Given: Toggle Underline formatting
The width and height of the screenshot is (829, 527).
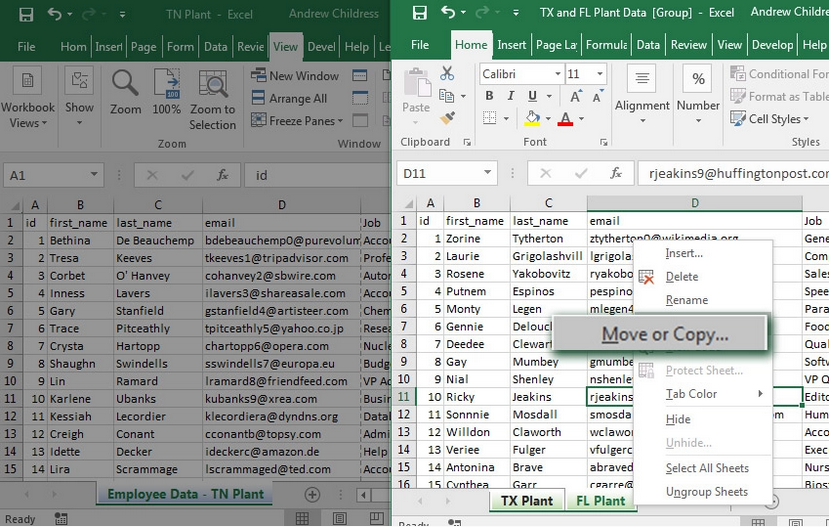Looking at the screenshot, I should click(x=532, y=96).
